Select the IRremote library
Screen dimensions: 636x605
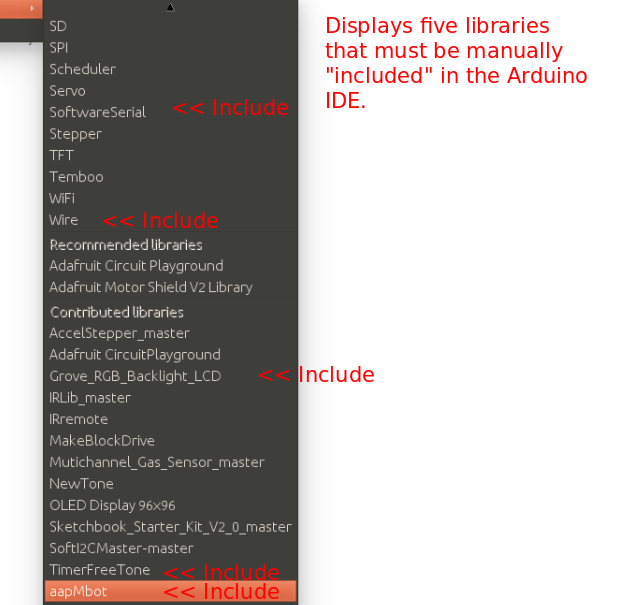78,419
